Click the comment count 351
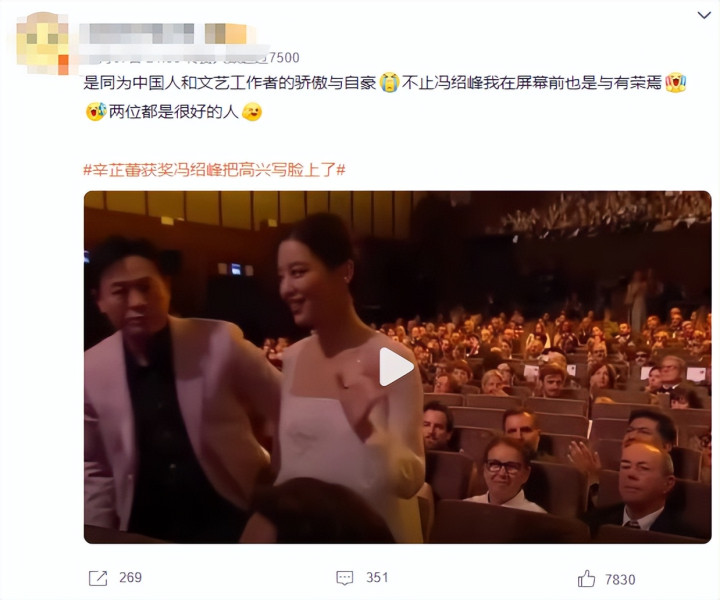 point(377,578)
